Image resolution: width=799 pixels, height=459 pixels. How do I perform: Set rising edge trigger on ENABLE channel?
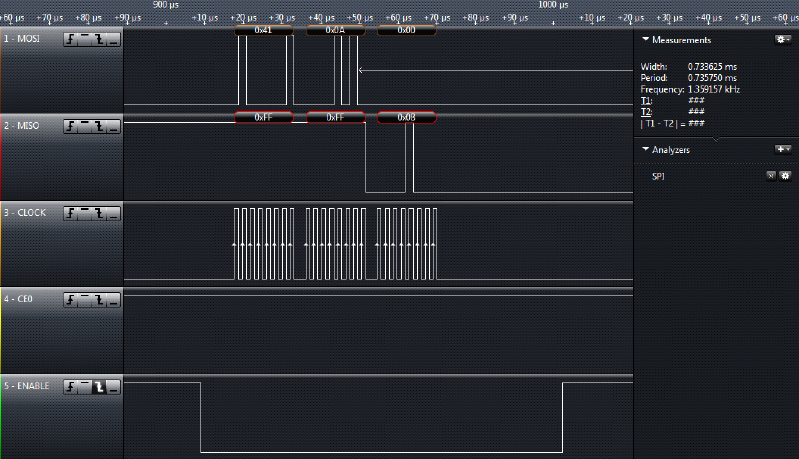point(71,386)
